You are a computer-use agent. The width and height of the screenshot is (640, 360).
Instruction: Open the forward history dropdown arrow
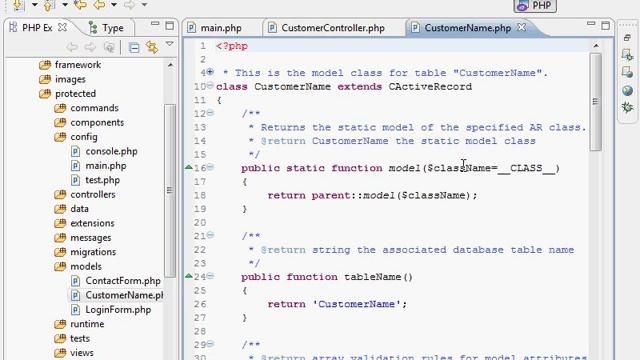pyautogui.click(x=144, y=5)
